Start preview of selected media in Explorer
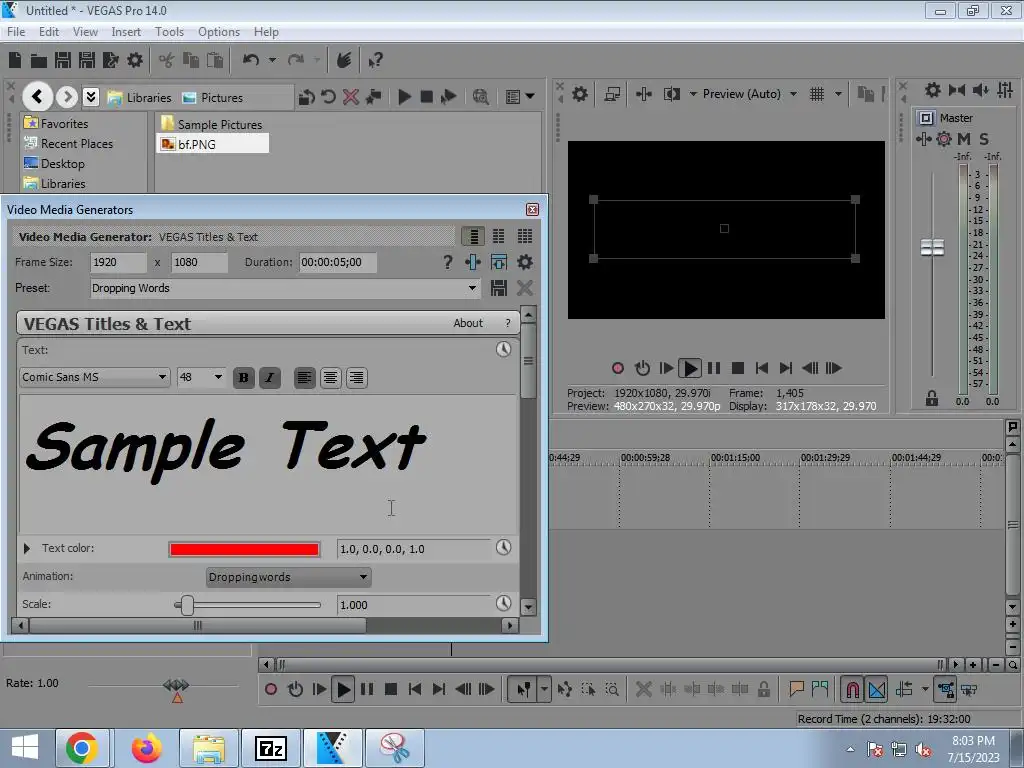This screenshot has width=1024, height=768. 404,97
